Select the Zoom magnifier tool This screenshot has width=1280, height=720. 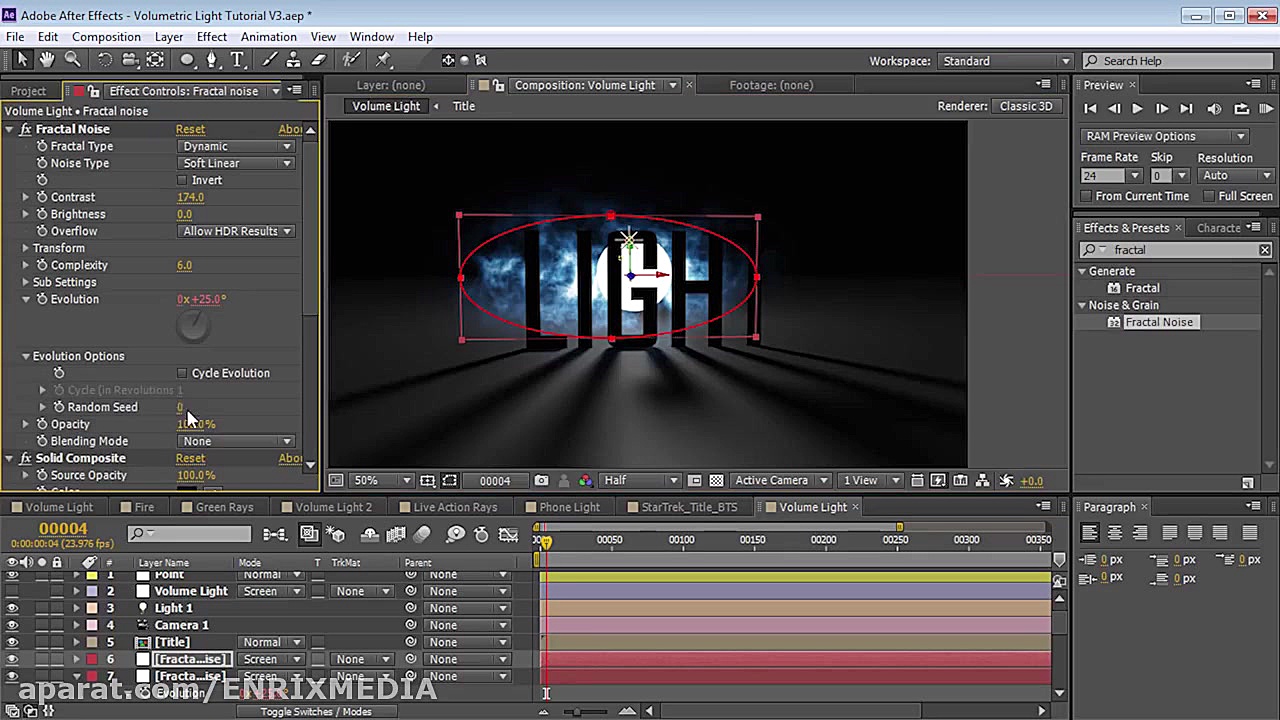[x=72, y=60]
